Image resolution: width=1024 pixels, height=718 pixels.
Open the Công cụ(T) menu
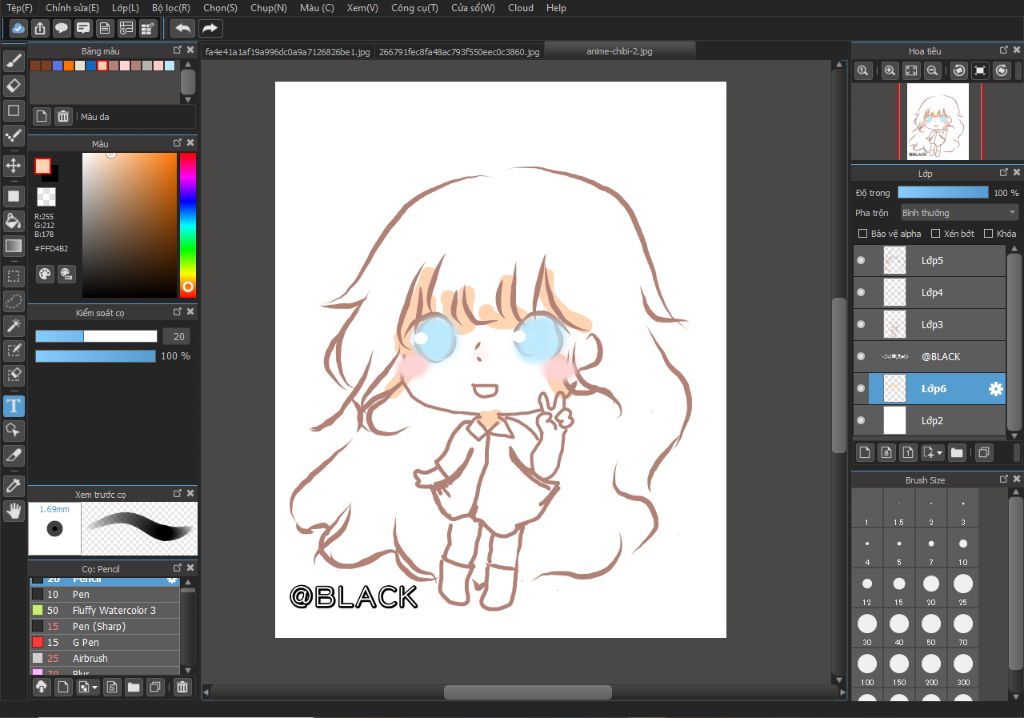click(414, 8)
